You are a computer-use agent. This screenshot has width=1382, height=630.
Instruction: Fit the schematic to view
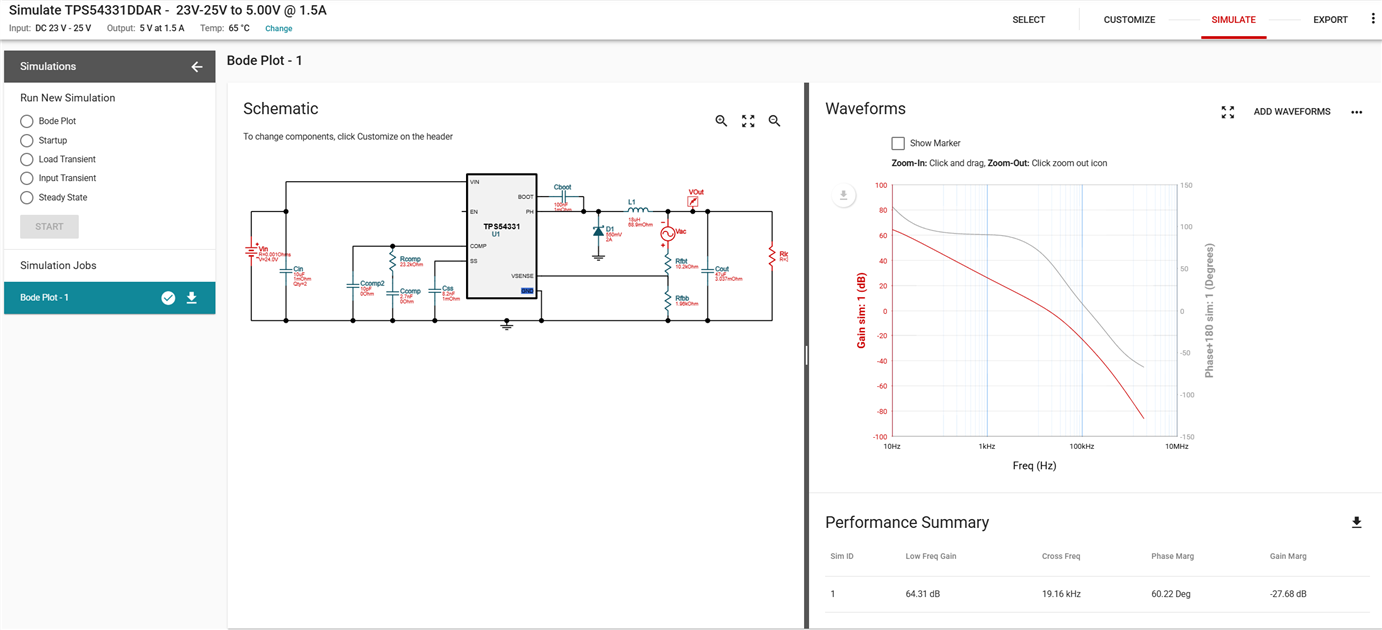coord(748,121)
